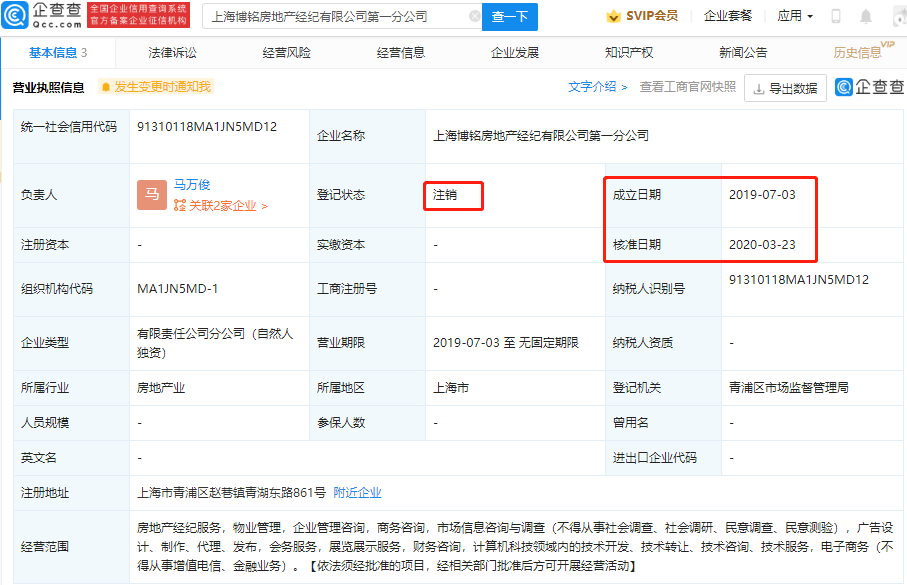Expand the 文字介绍 section
Viewport: 907px width, 585px height.
pyautogui.click(x=591, y=88)
